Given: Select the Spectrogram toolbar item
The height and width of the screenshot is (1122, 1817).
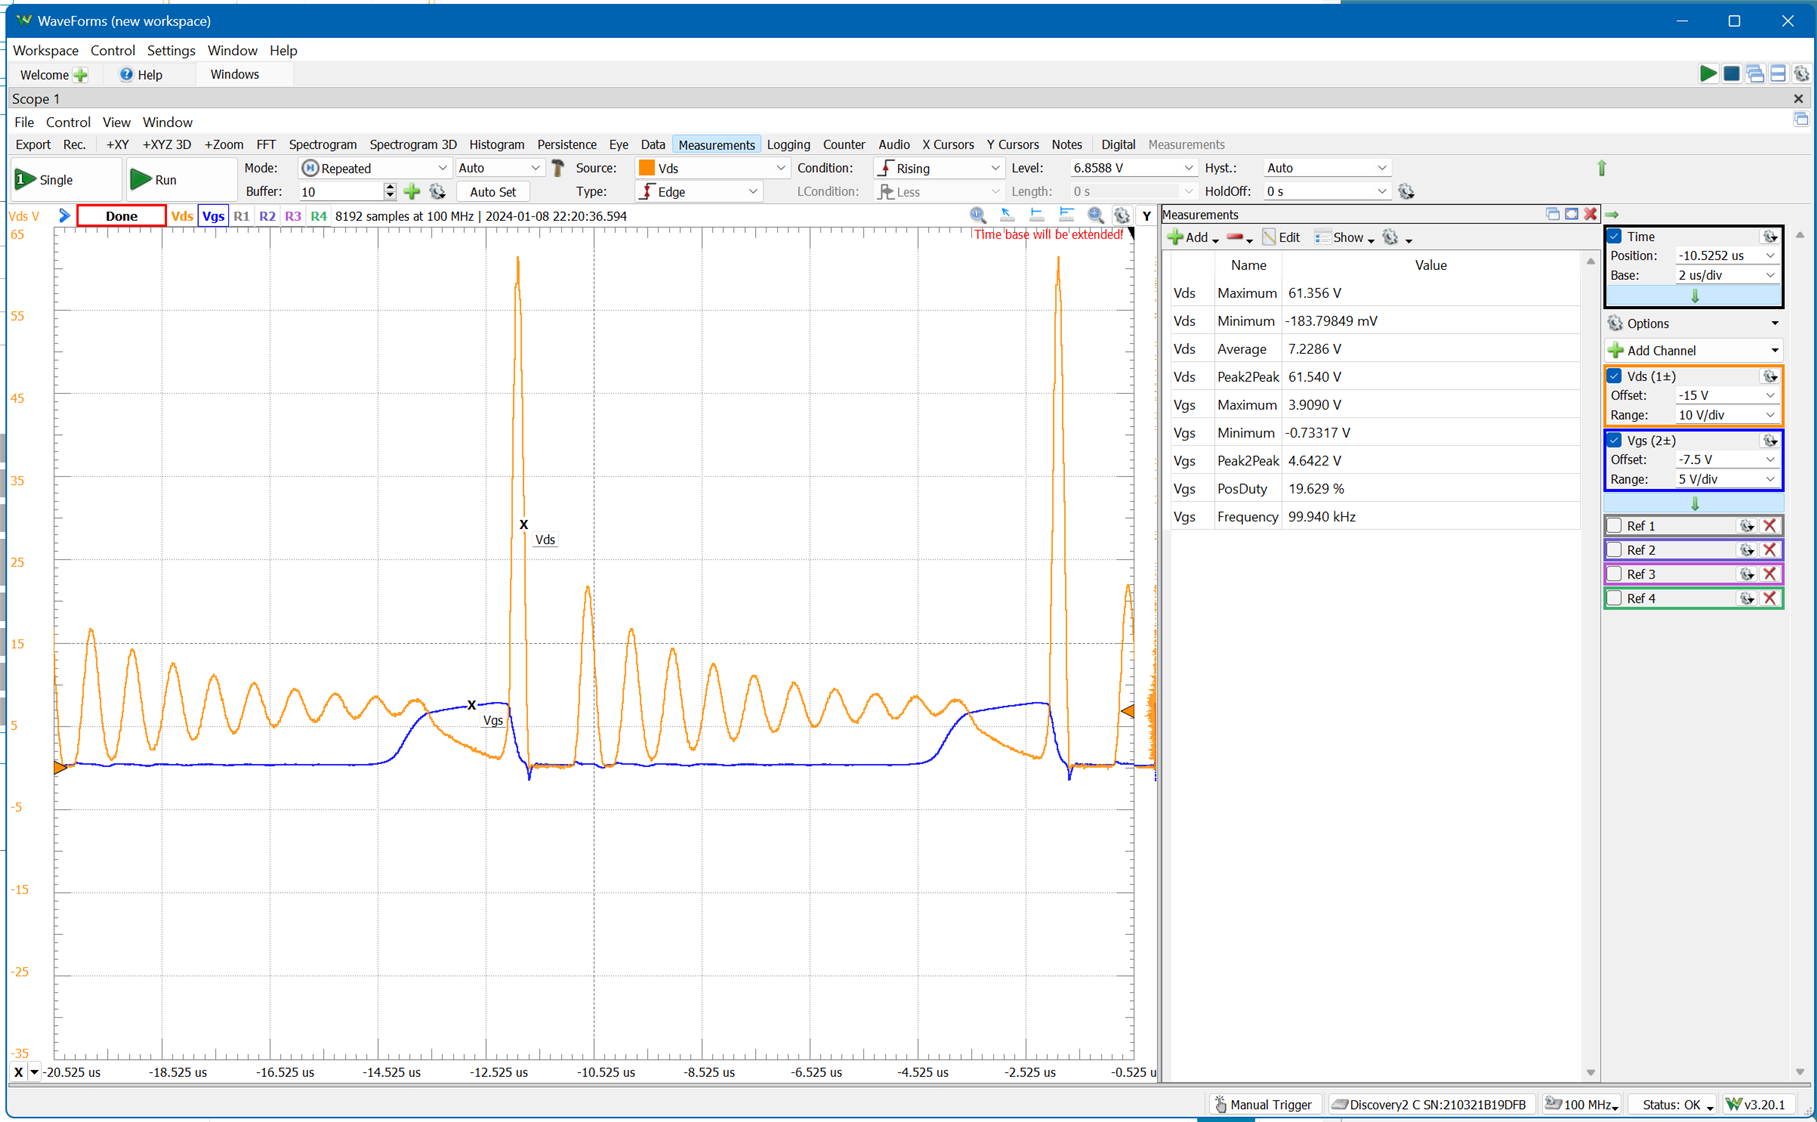Looking at the screenshot, I should point(322,145).
